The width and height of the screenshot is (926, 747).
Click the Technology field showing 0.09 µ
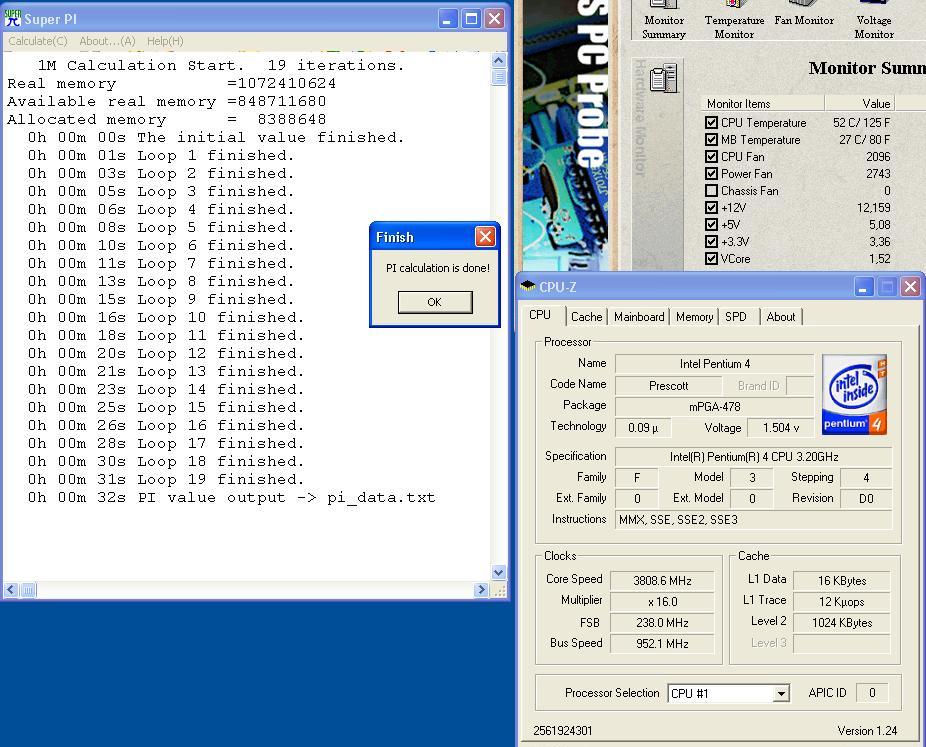pyautogui.click(x=643, y=428)
